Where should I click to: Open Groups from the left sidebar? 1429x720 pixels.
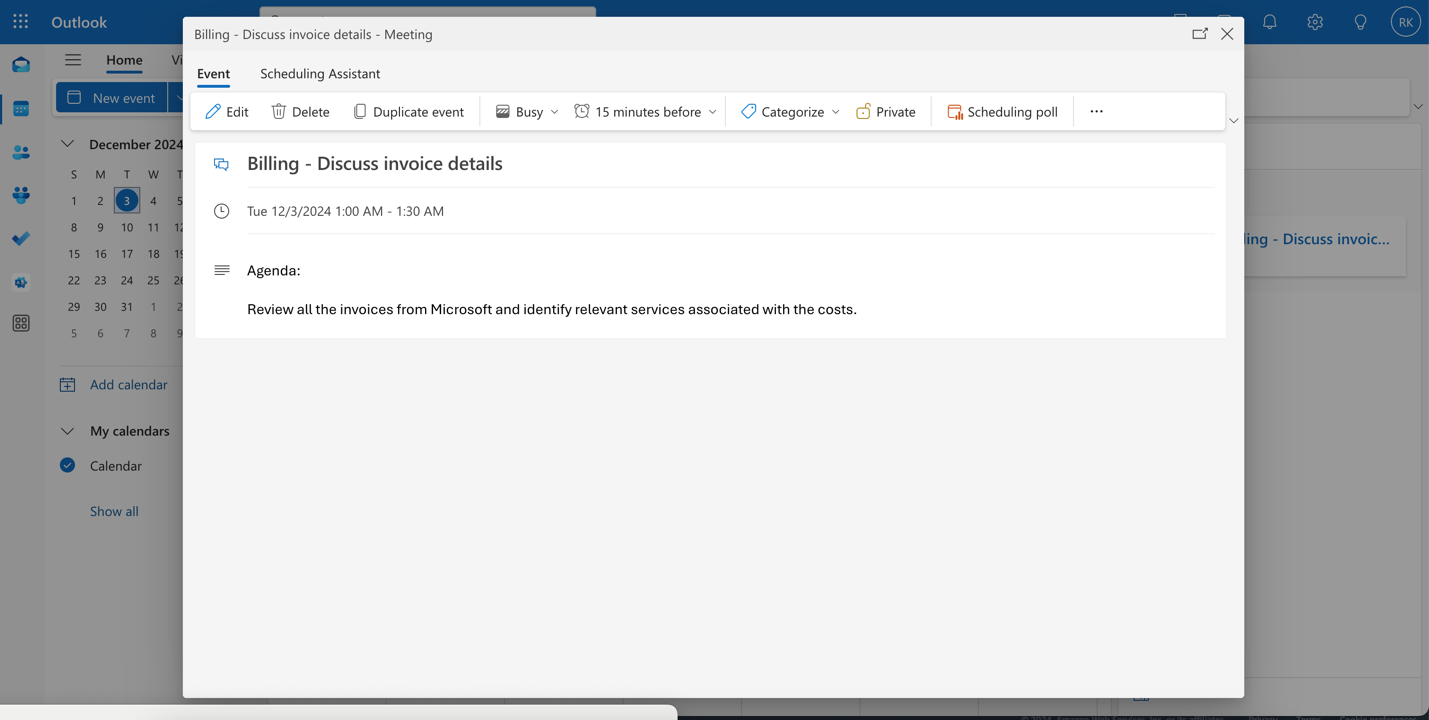point(21,195)
